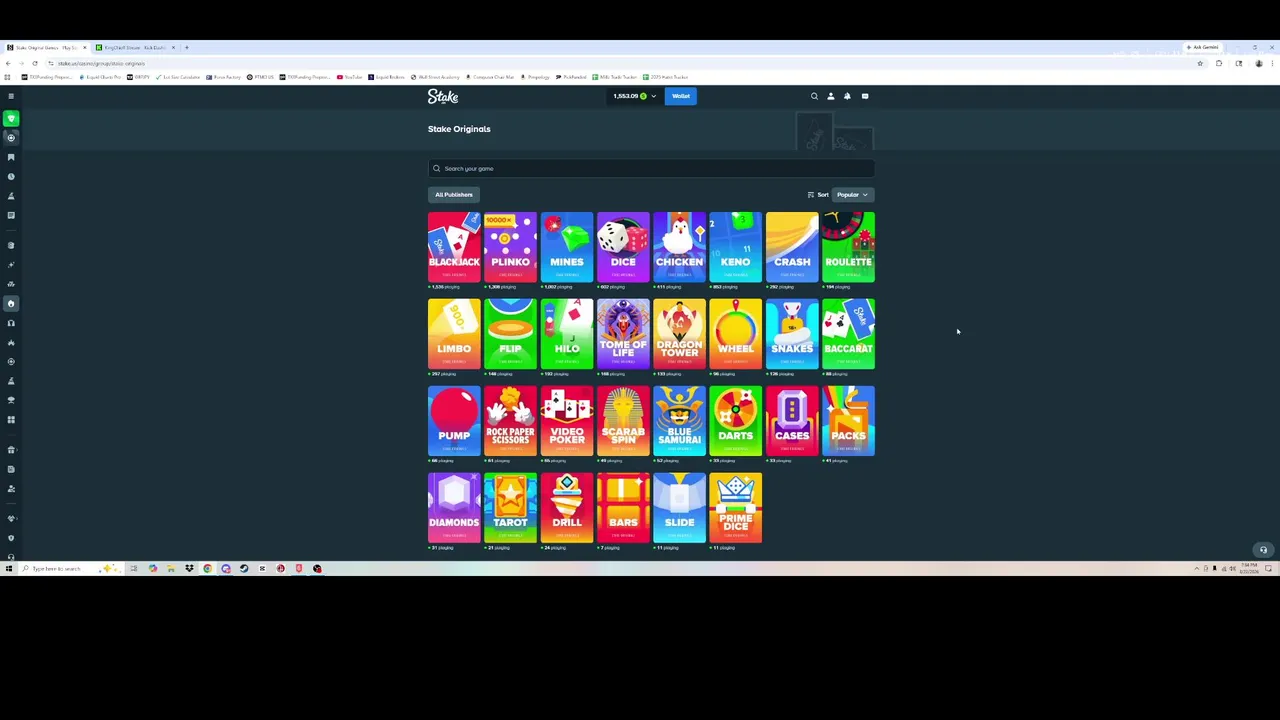Open the hamburger menu in the Stake sidebar

coord(11,96)
